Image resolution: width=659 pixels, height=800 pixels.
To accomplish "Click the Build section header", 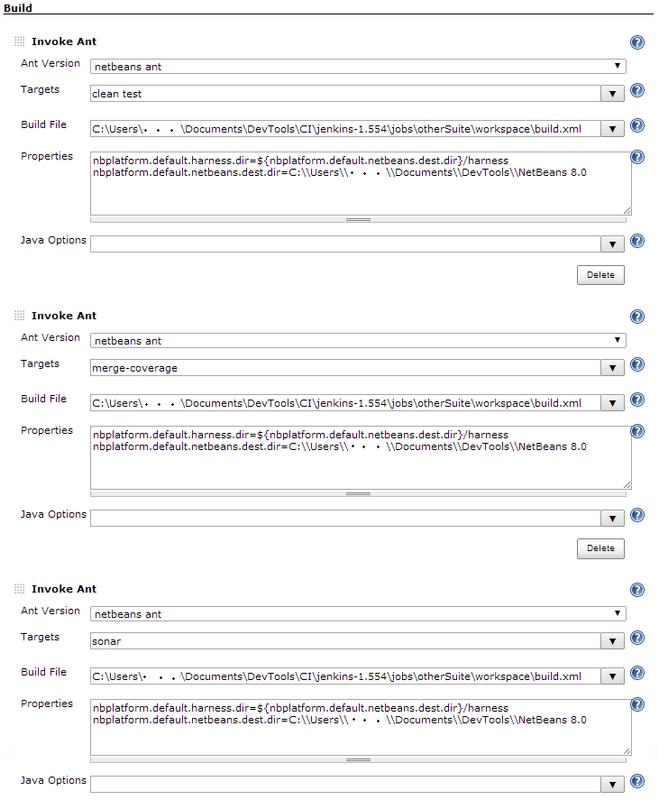I will coord(16,7).
